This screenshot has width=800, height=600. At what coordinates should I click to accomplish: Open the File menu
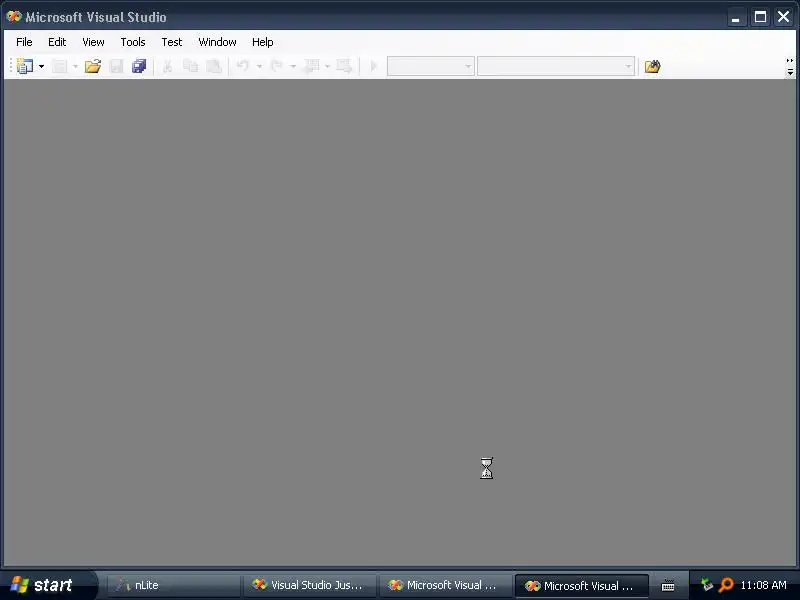[x=24, y=42]
